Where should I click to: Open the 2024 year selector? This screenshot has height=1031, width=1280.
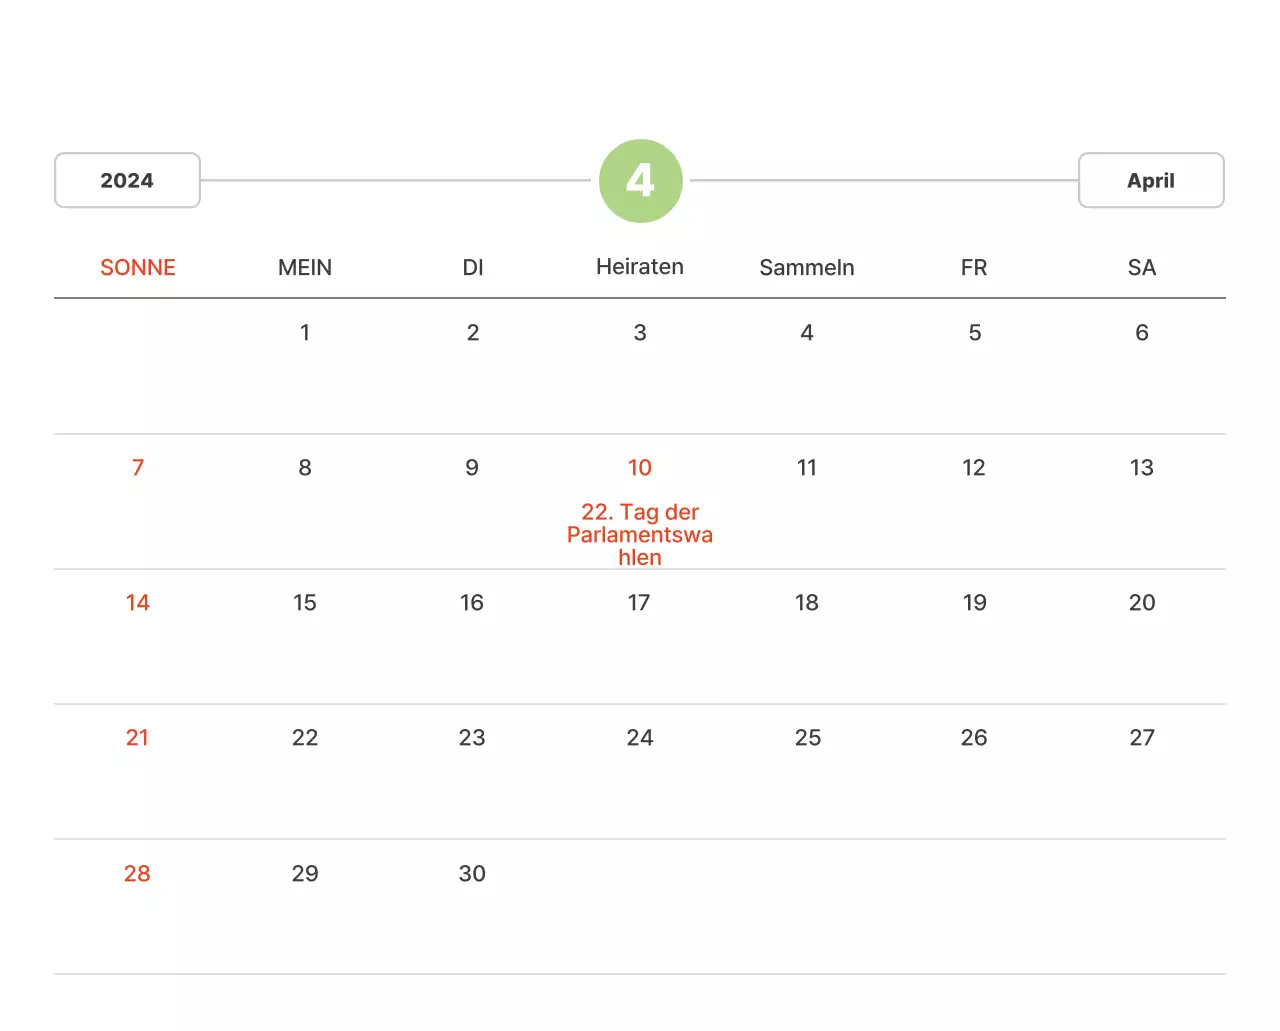click(x=127, y=181)
